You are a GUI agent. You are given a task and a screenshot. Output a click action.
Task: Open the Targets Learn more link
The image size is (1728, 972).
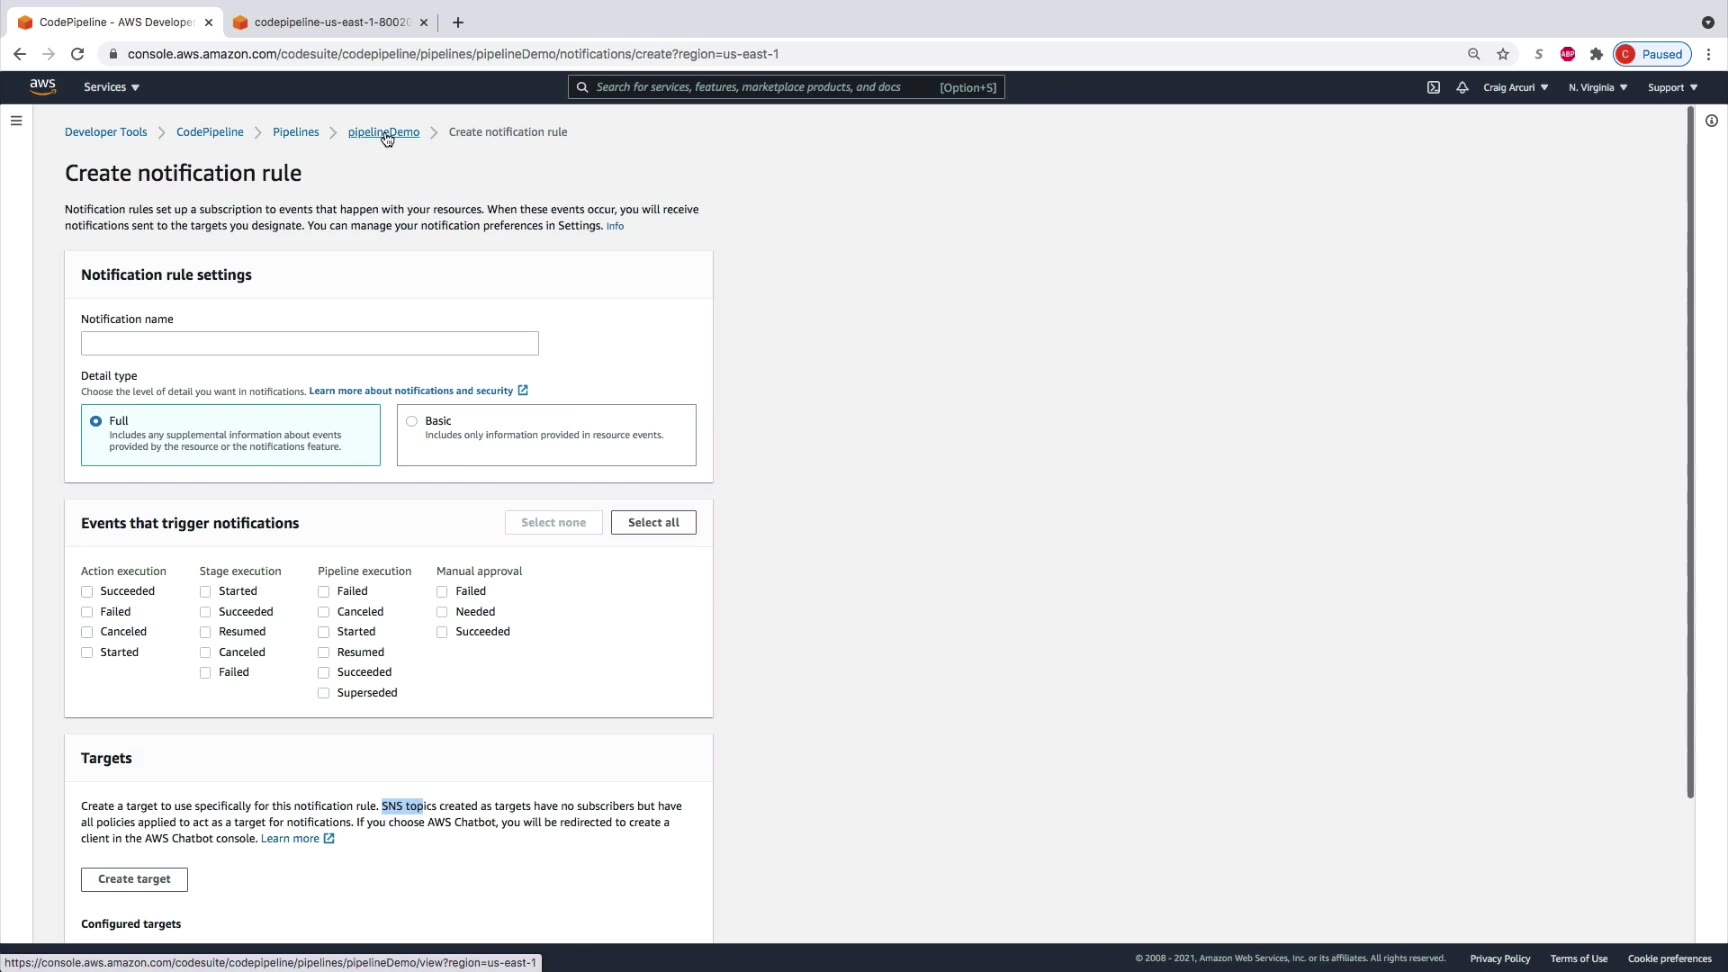pos(298,839)
